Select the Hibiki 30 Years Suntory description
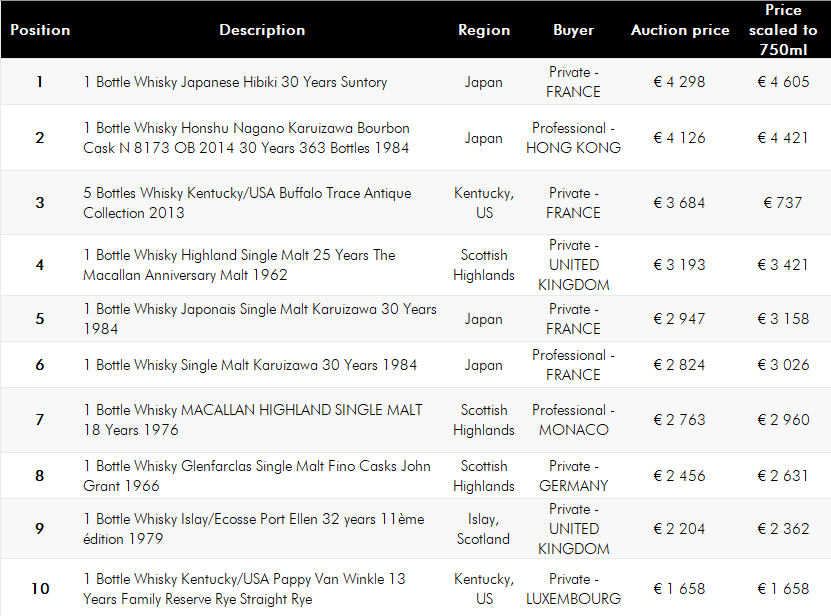This screenshot has width=831, height=616. pyautogui.click(x=235, y=82)
